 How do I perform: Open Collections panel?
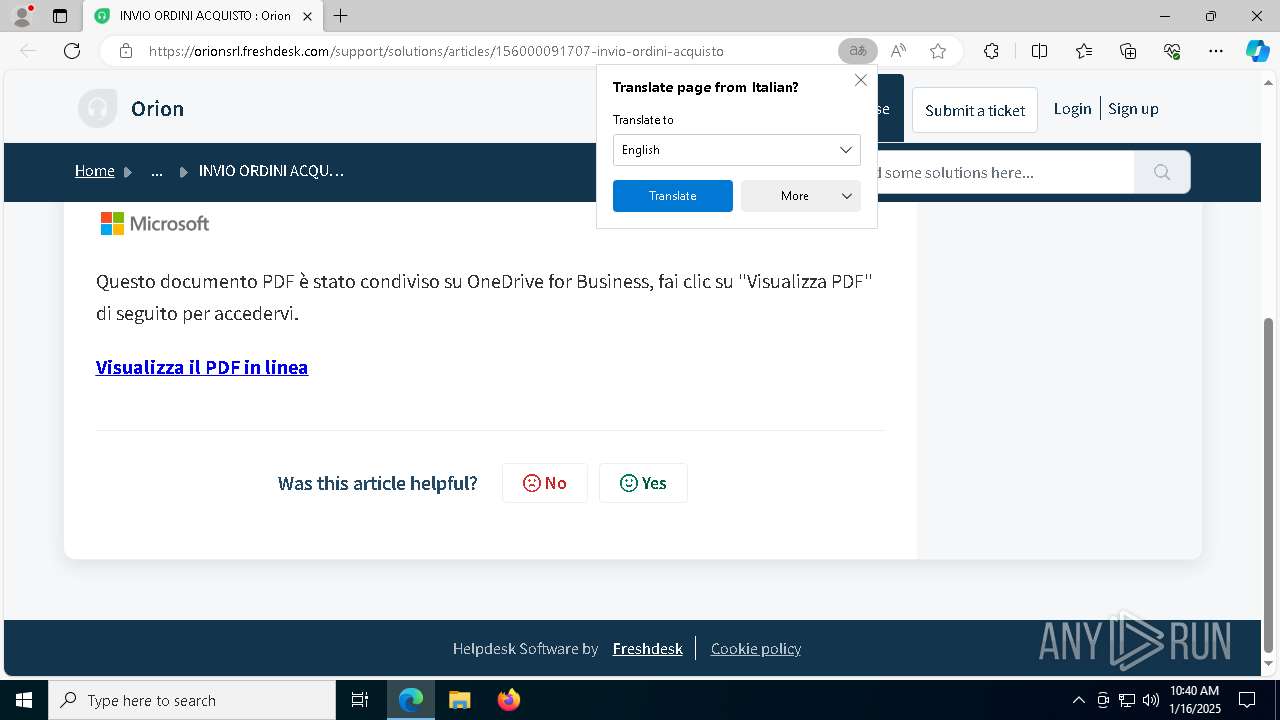(1128, 51)
